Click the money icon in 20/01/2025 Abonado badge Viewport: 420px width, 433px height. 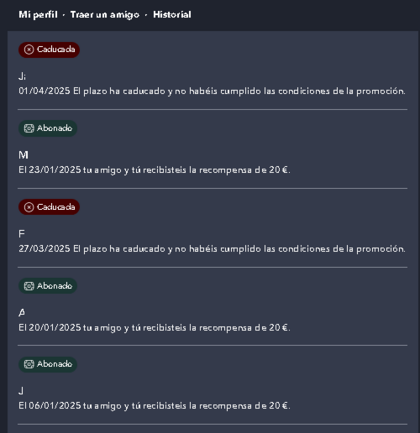(29, 286)
